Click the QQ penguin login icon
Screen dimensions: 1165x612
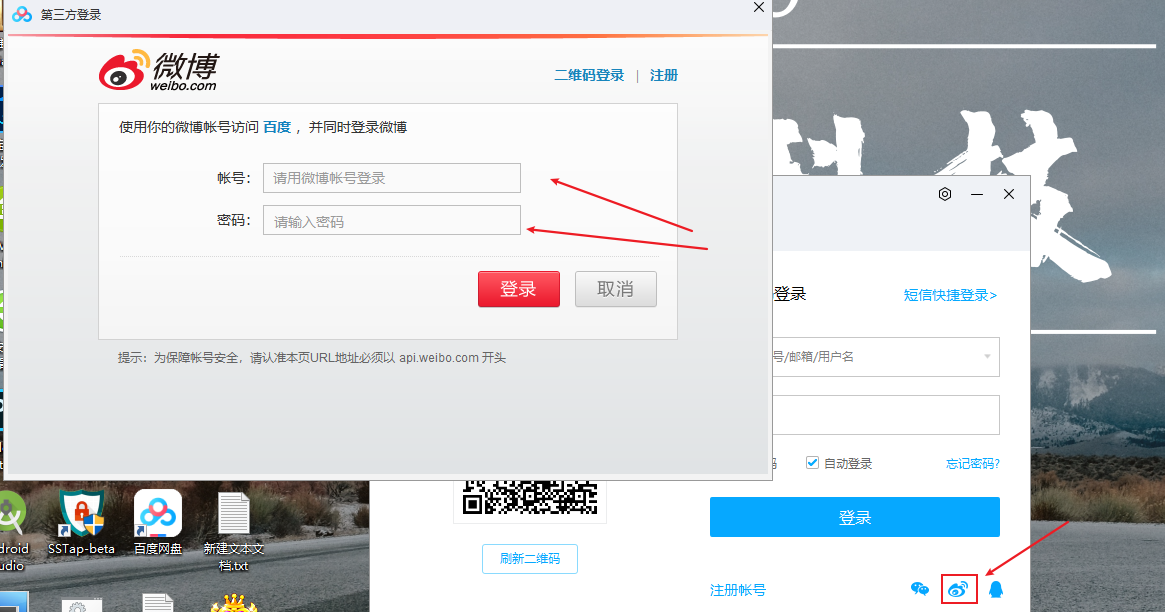coord(995,589)
